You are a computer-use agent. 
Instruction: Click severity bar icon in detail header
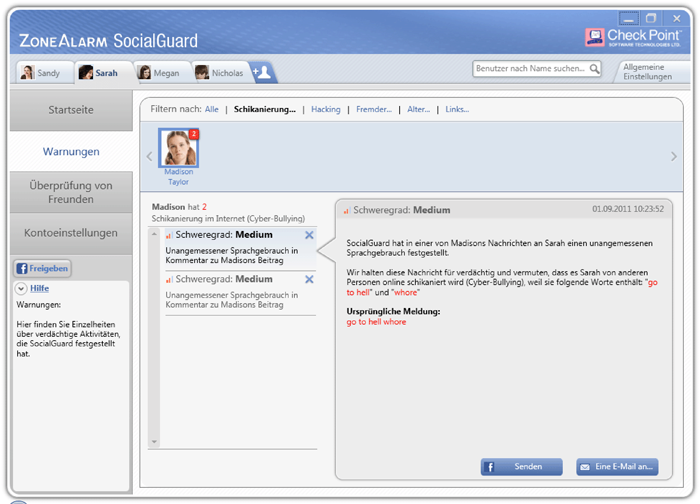click(346, 211)
